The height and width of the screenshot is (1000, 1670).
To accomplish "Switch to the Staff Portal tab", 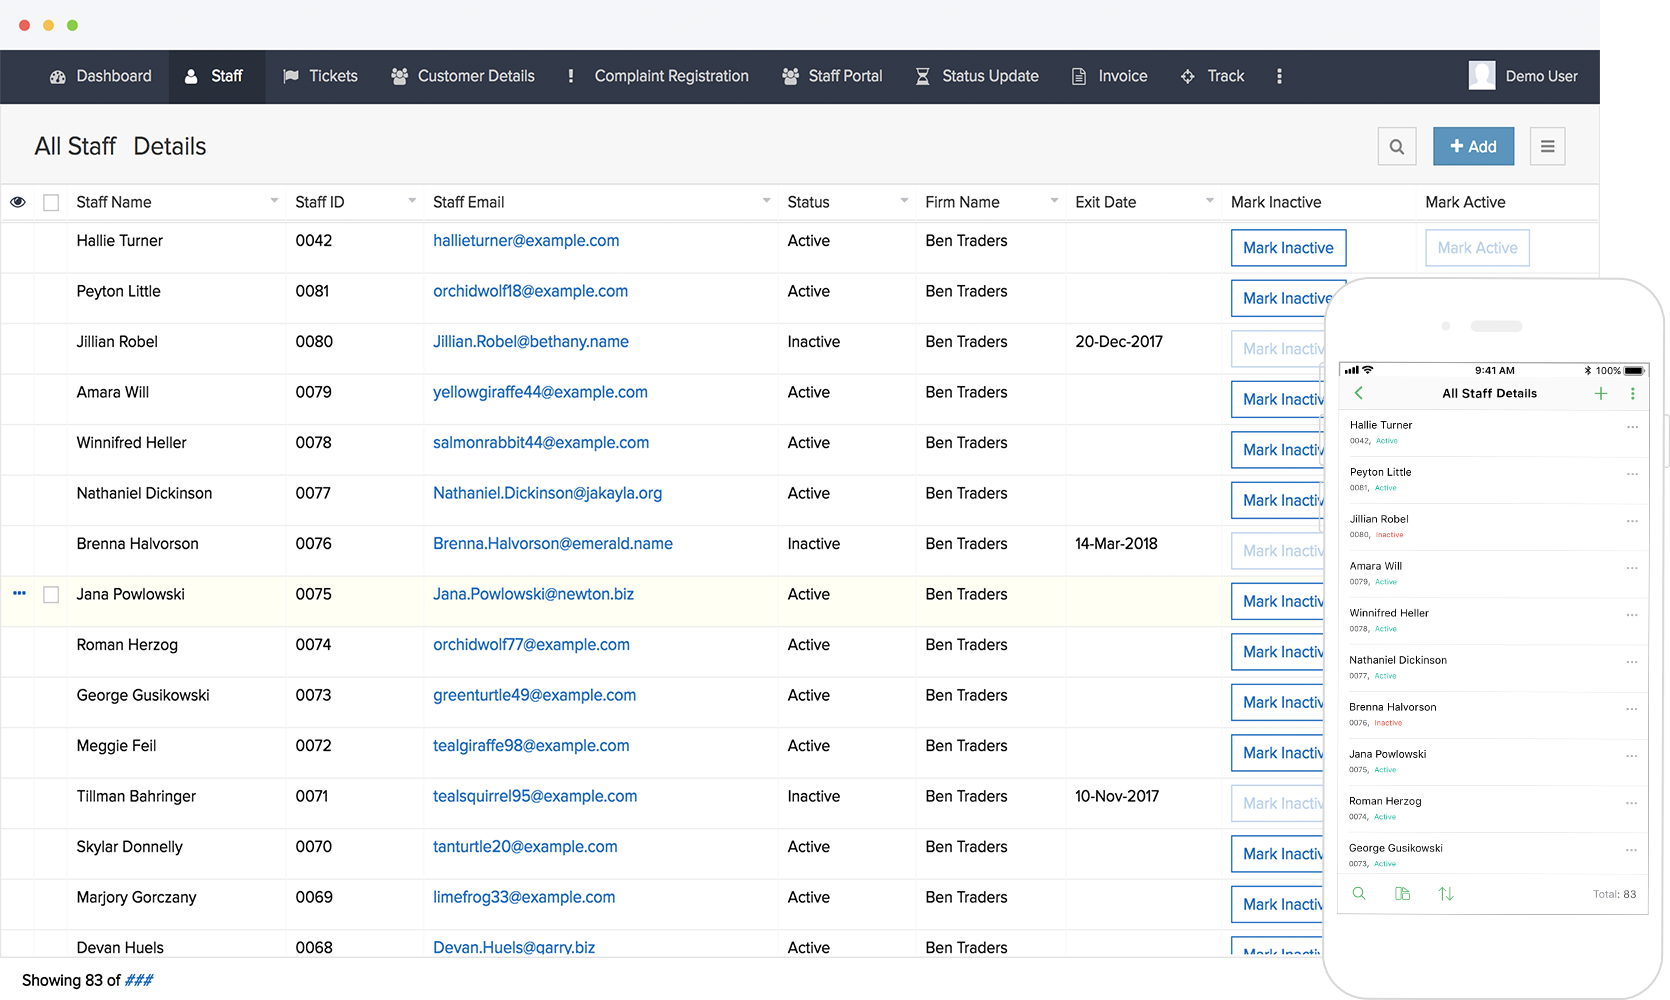I will pos(832,76).
